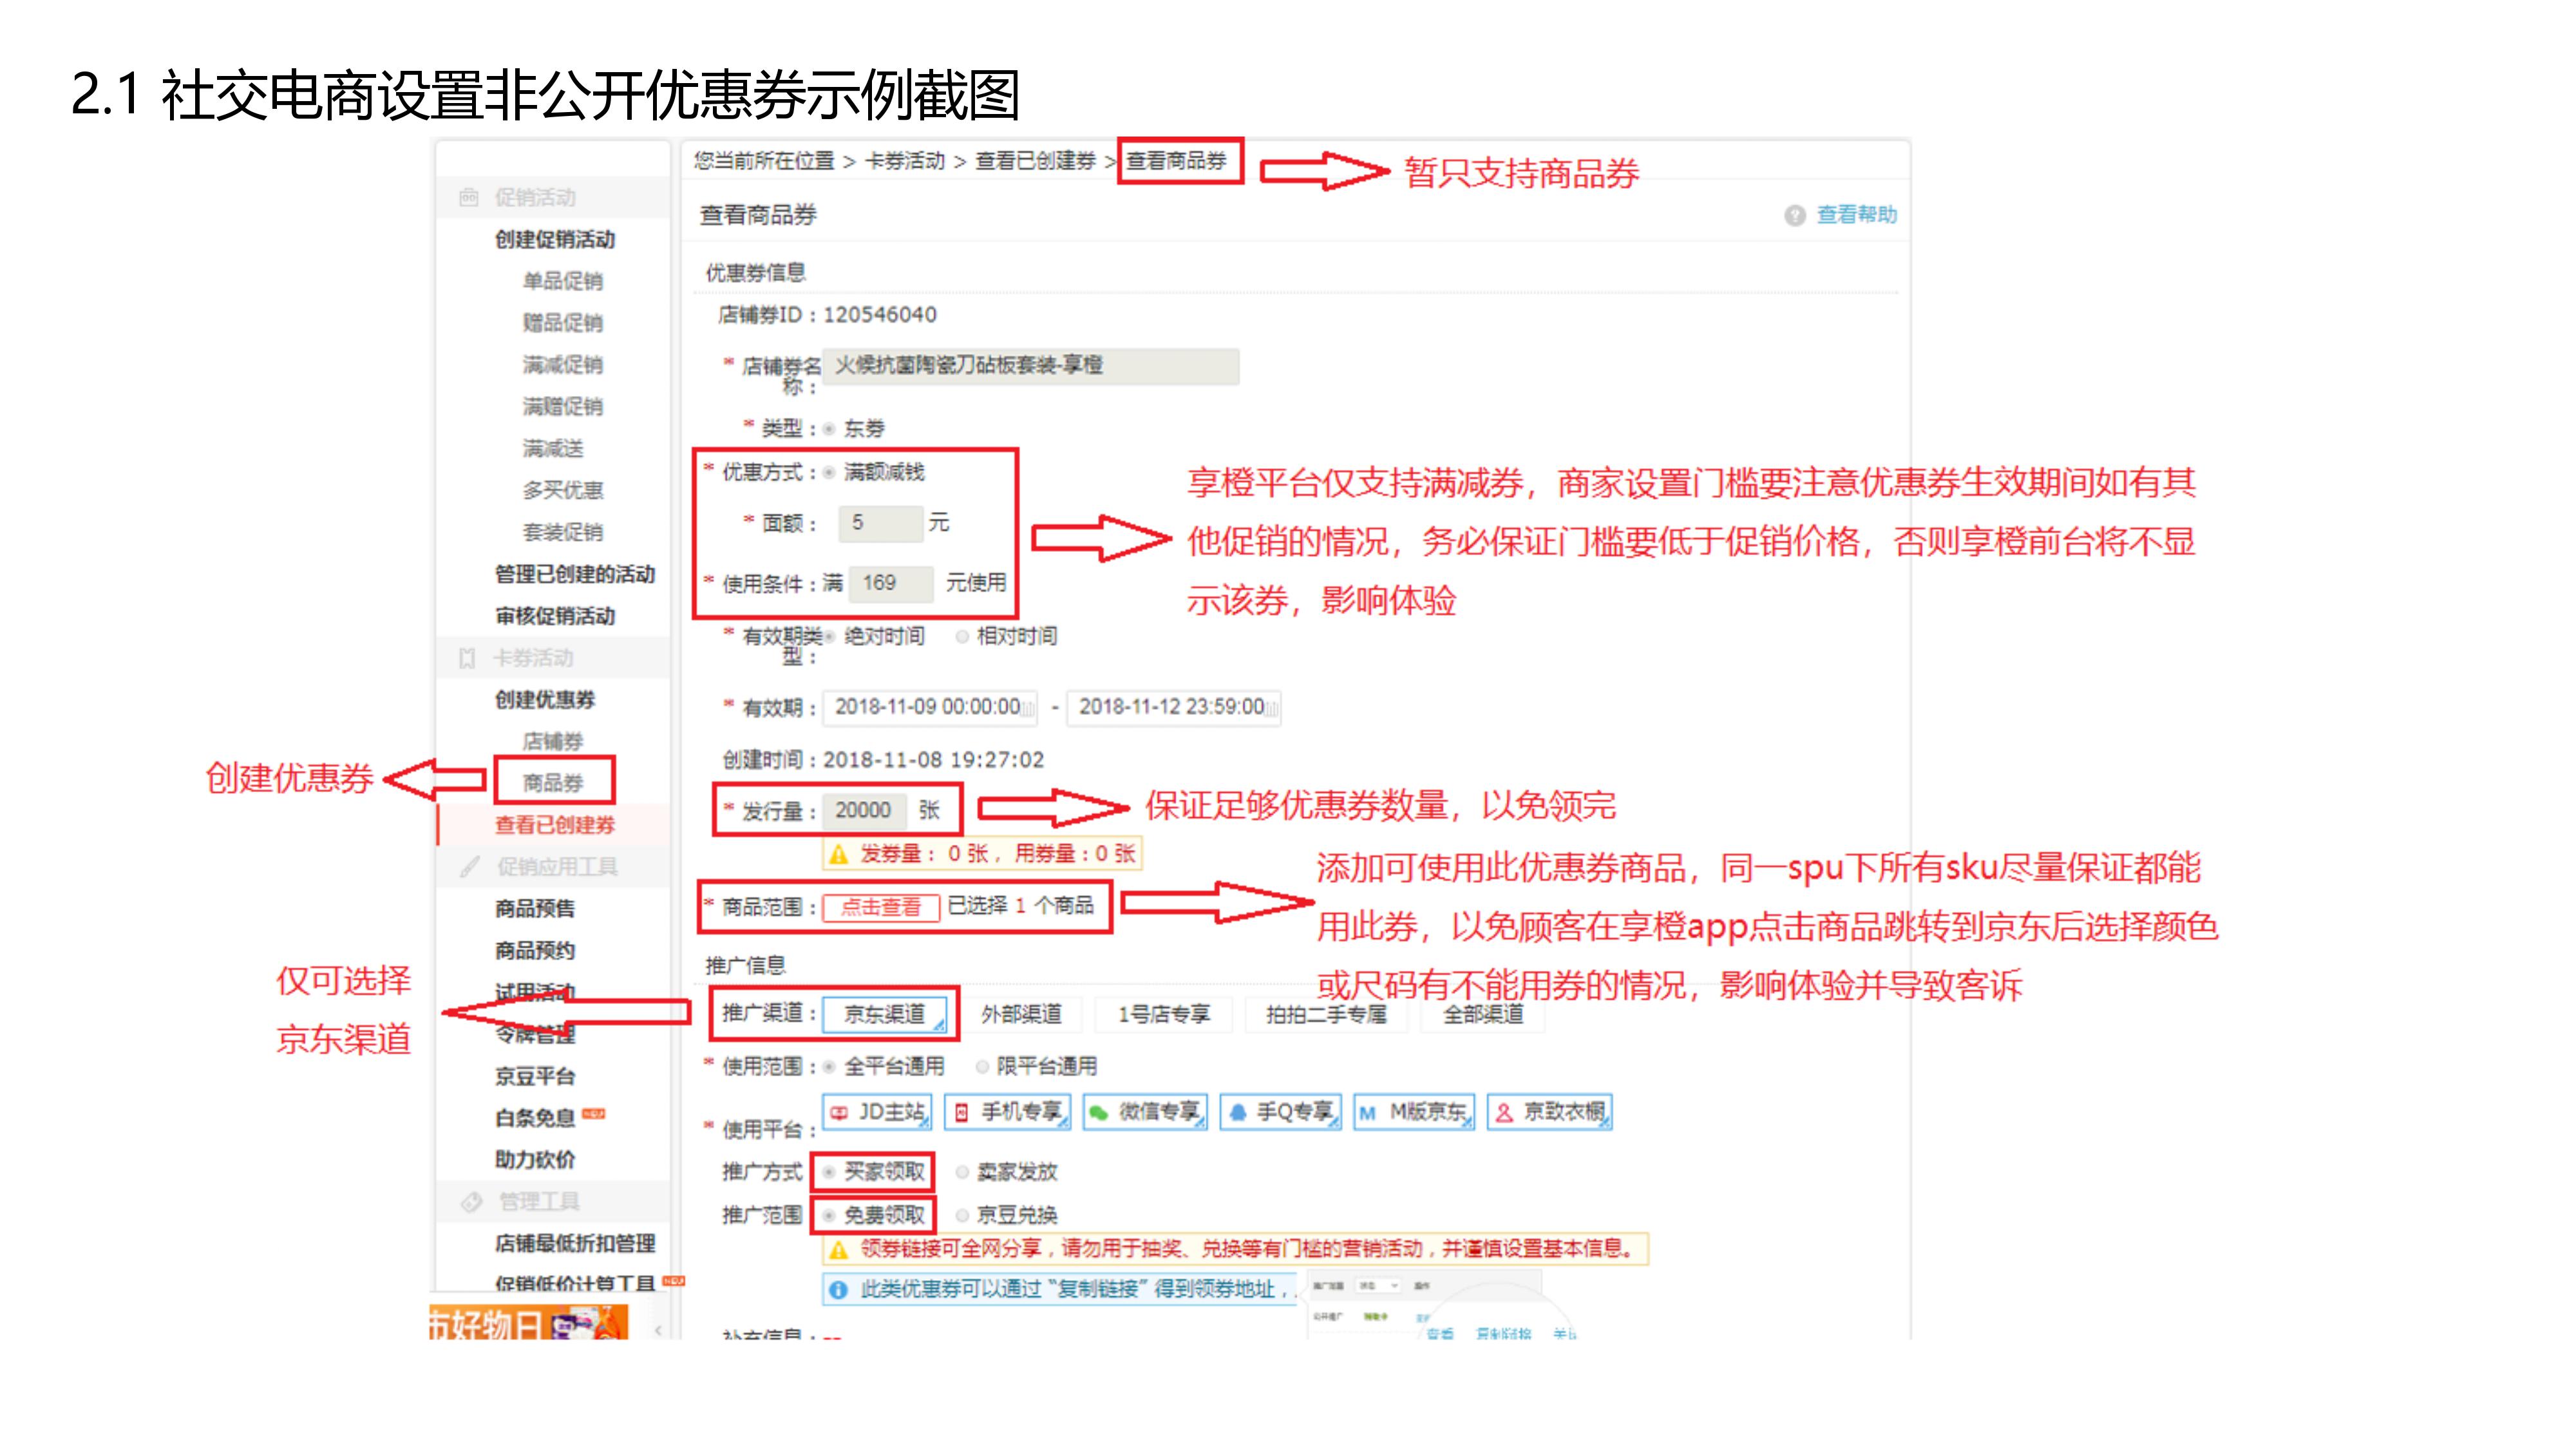Click the 查看帮助 question mark icon

coord(1794,216)
